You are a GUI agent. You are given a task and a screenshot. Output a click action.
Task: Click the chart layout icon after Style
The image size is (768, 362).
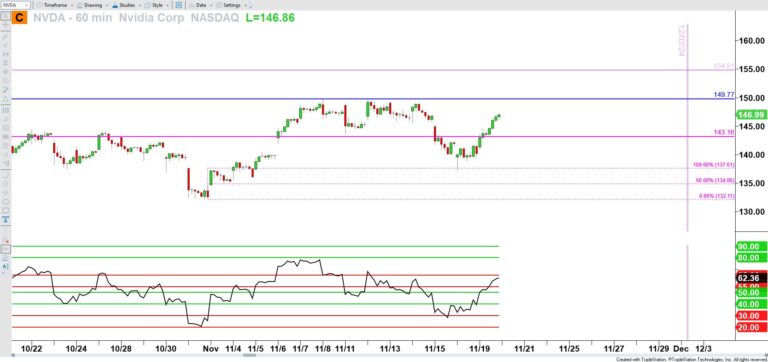[179, 5]
